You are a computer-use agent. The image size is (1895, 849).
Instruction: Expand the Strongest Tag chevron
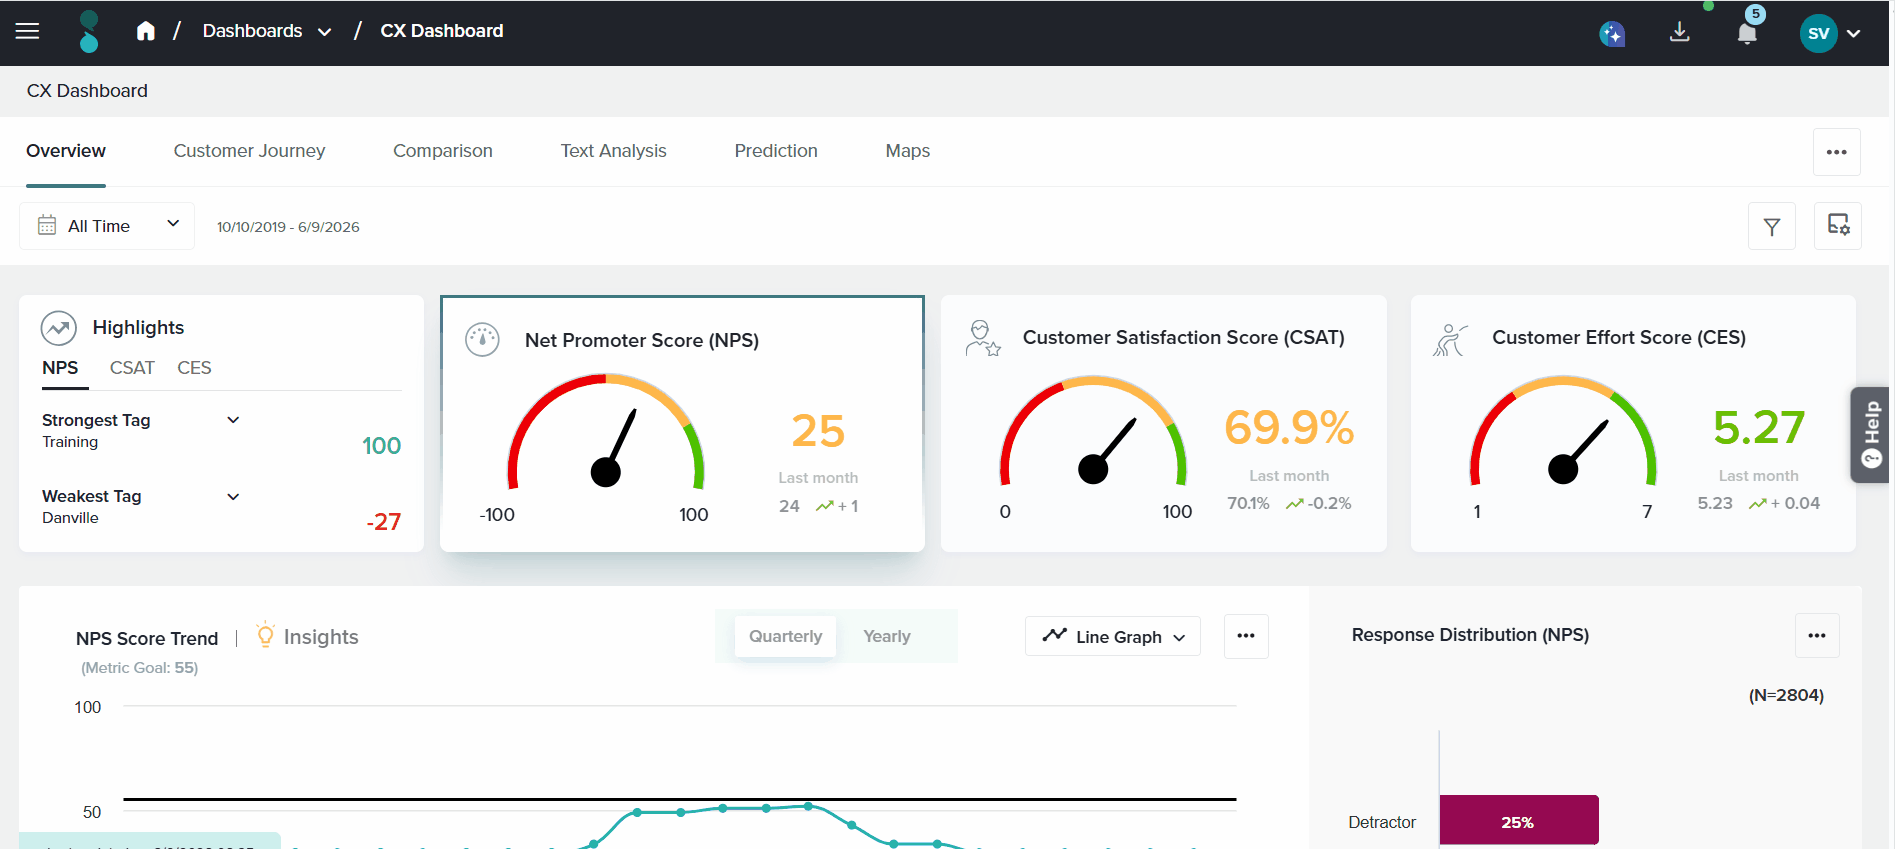(x=233, y=420)
